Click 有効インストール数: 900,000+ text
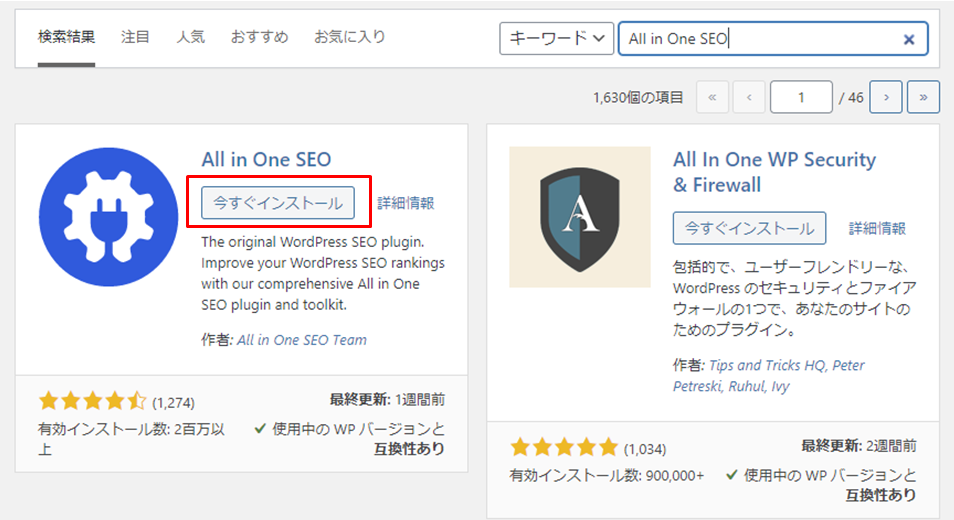This screenshot has width=954, height=520. coord(607,476)
